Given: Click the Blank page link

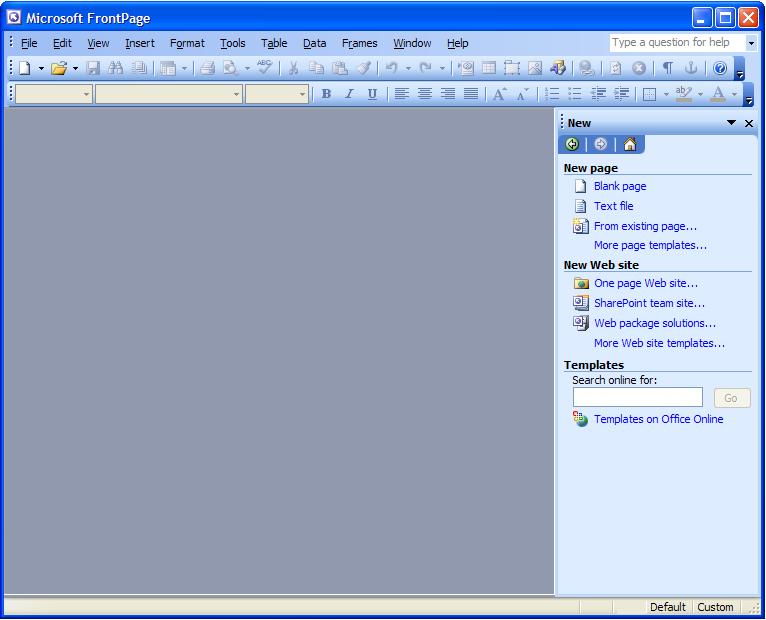Looking at the screenshot, I should (620, 186).
